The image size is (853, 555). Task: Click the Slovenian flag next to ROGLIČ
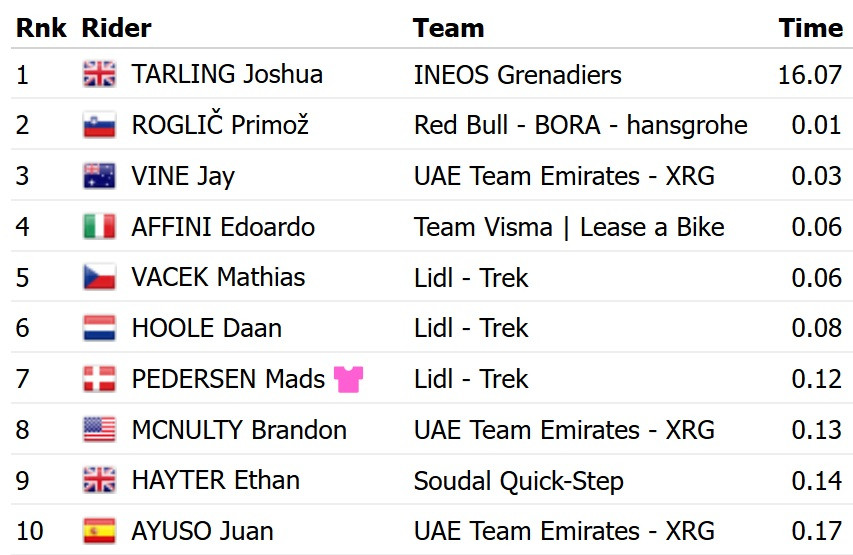pyautogui.click(x=99, y=125)
